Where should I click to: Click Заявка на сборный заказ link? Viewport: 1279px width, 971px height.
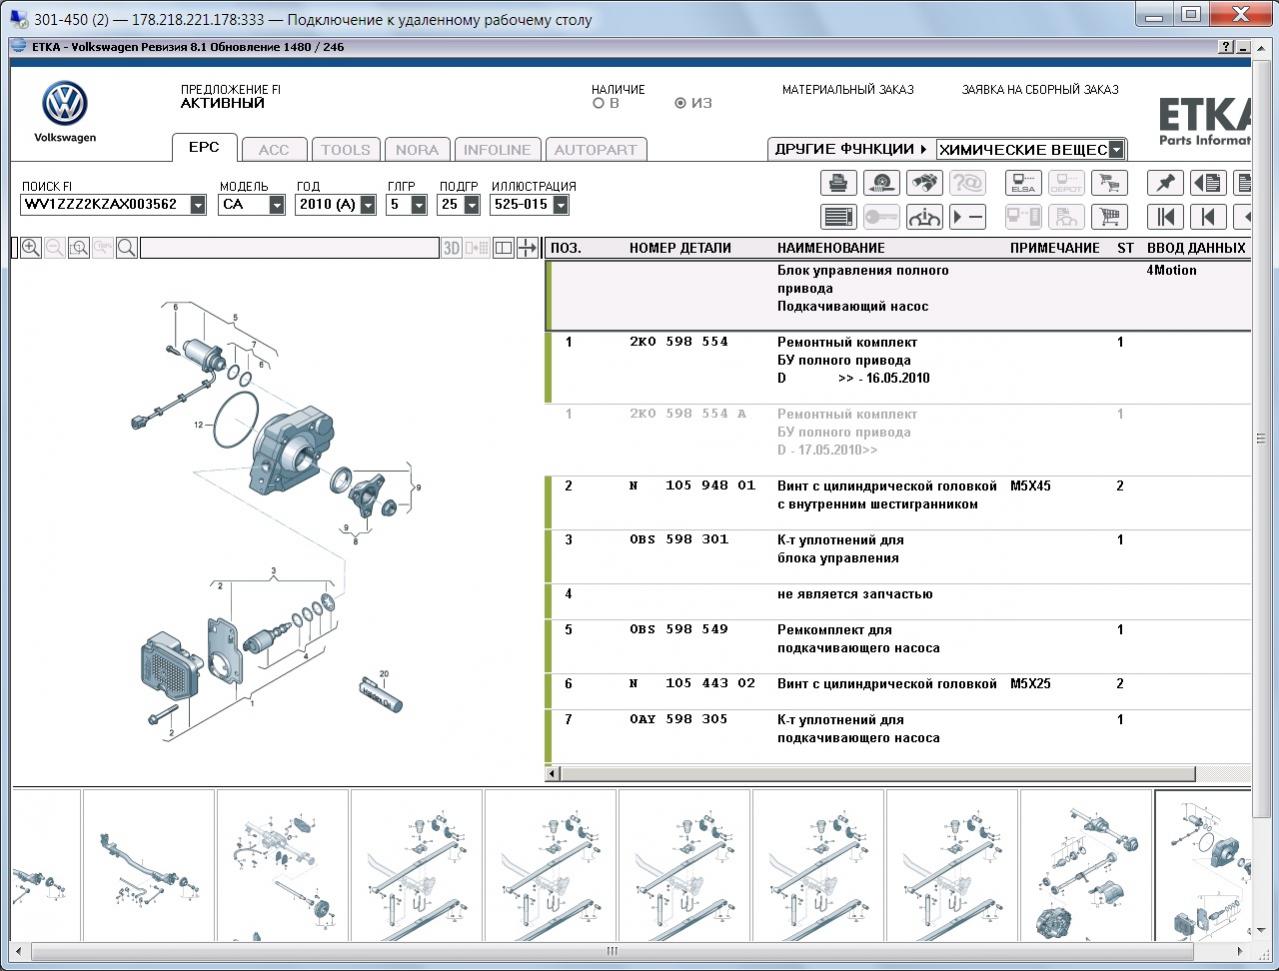[1040, 90]
